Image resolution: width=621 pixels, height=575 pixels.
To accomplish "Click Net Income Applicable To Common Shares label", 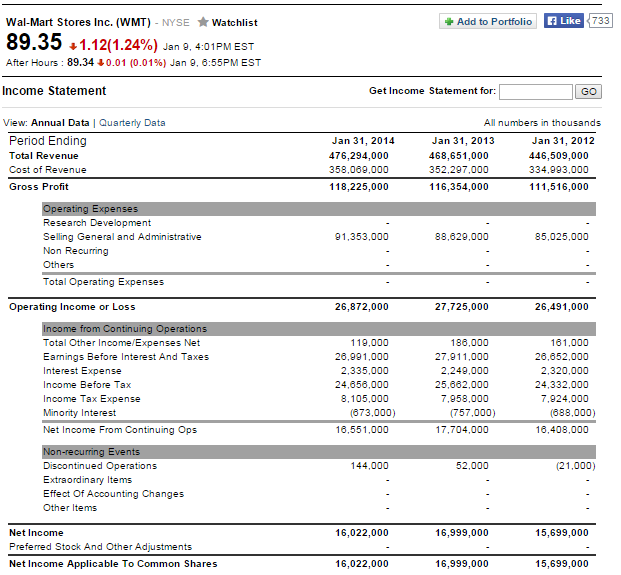I will (113, 564).
